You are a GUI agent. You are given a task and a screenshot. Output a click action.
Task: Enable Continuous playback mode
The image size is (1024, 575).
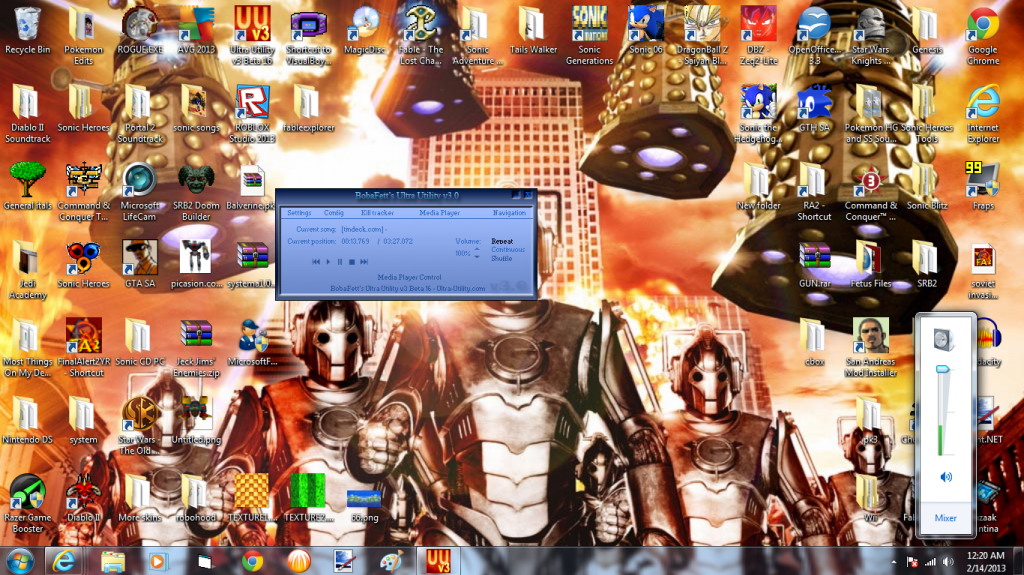pyautogui.click(x=508, y=250)
